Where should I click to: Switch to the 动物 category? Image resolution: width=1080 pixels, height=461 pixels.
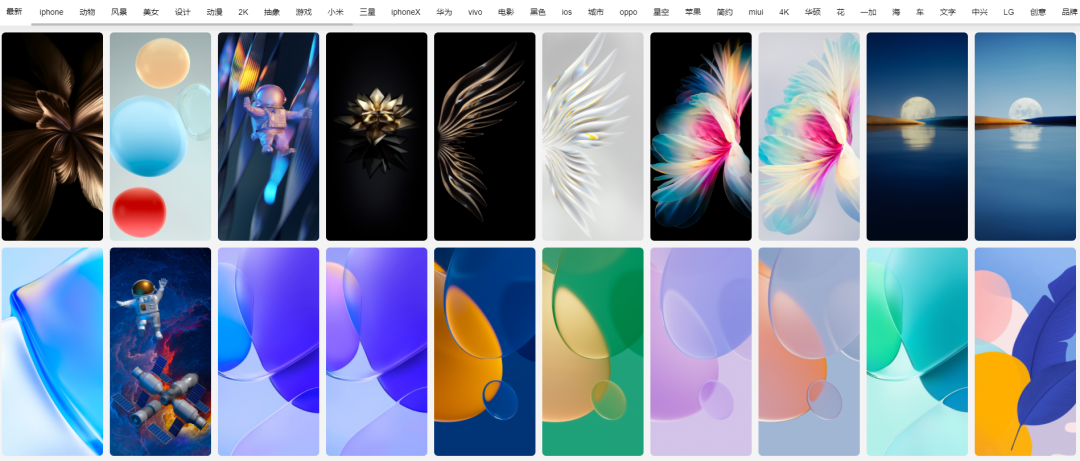[x=87, y=12]
